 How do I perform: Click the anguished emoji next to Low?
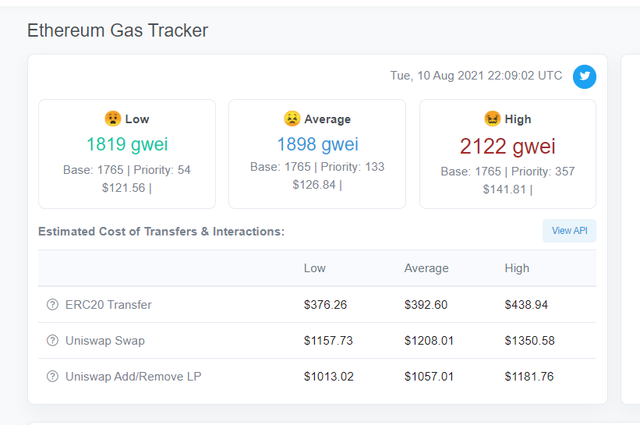point(113,119)
